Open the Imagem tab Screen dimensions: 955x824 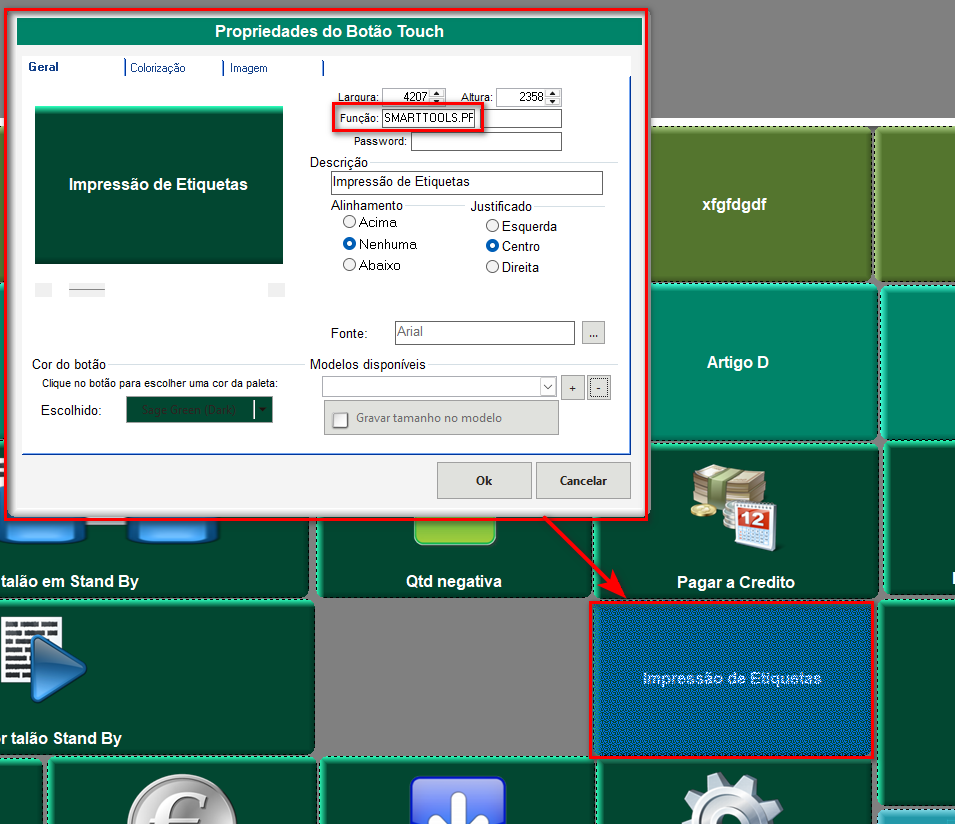coord(248,68)
